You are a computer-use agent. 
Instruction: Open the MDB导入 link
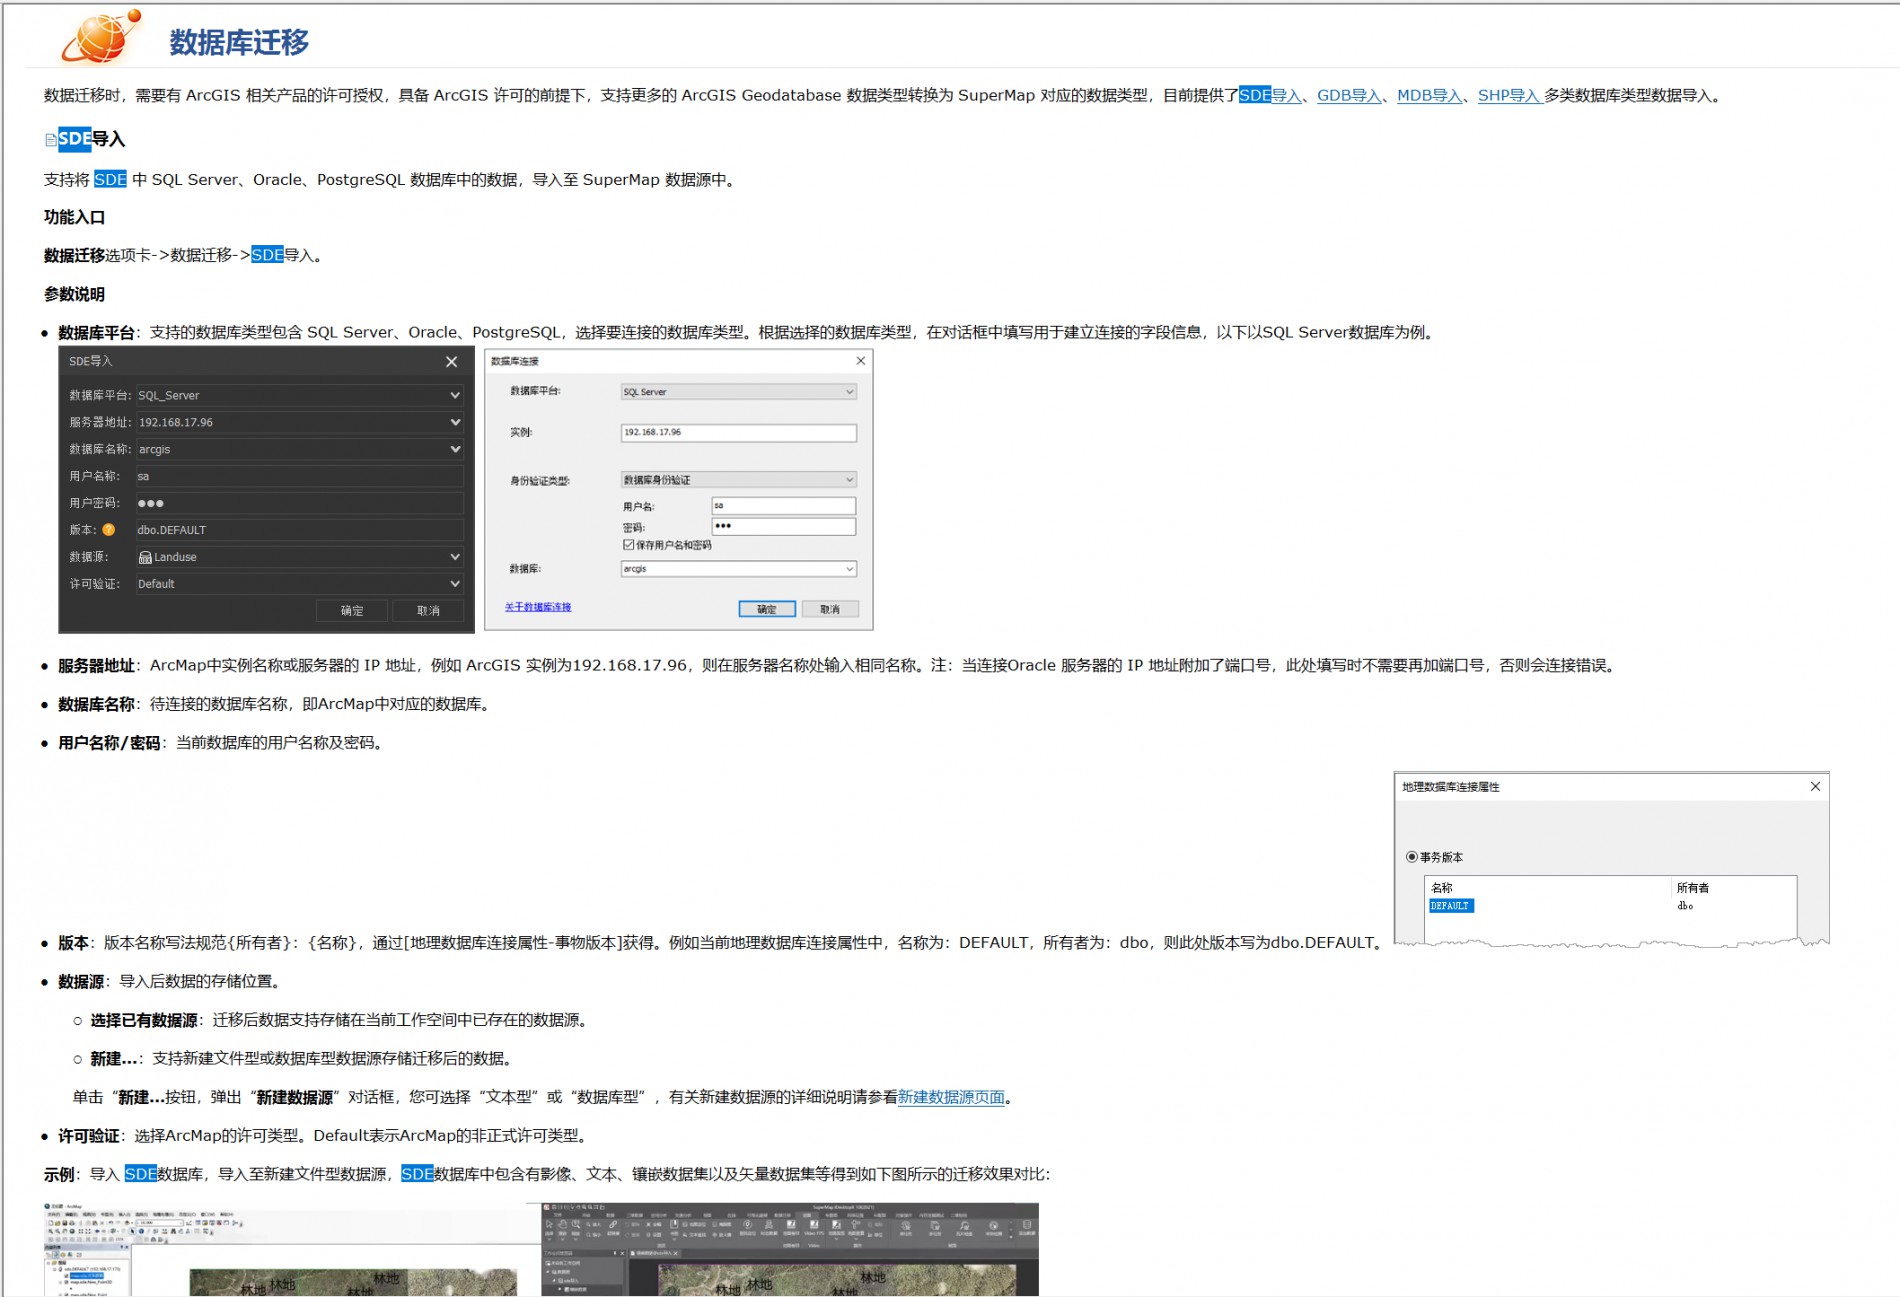pos(1429,95)
